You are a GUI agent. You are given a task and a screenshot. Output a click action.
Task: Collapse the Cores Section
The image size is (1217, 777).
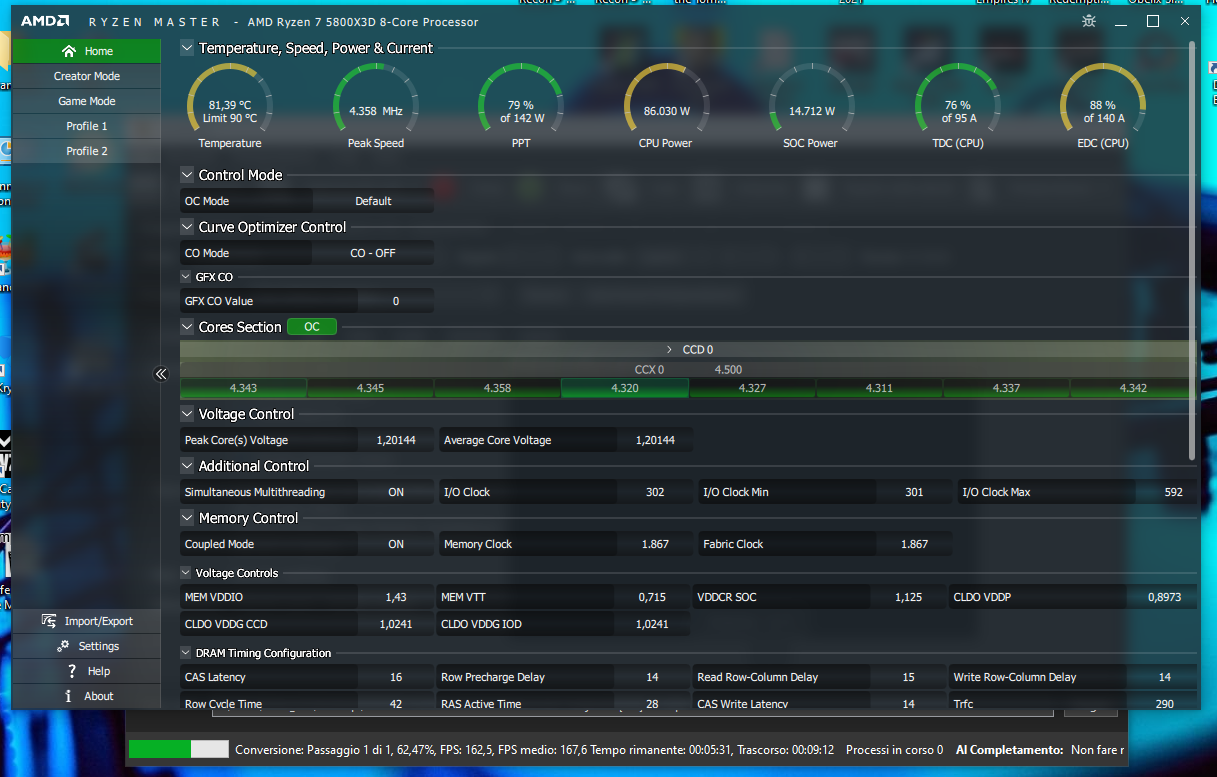187,327
